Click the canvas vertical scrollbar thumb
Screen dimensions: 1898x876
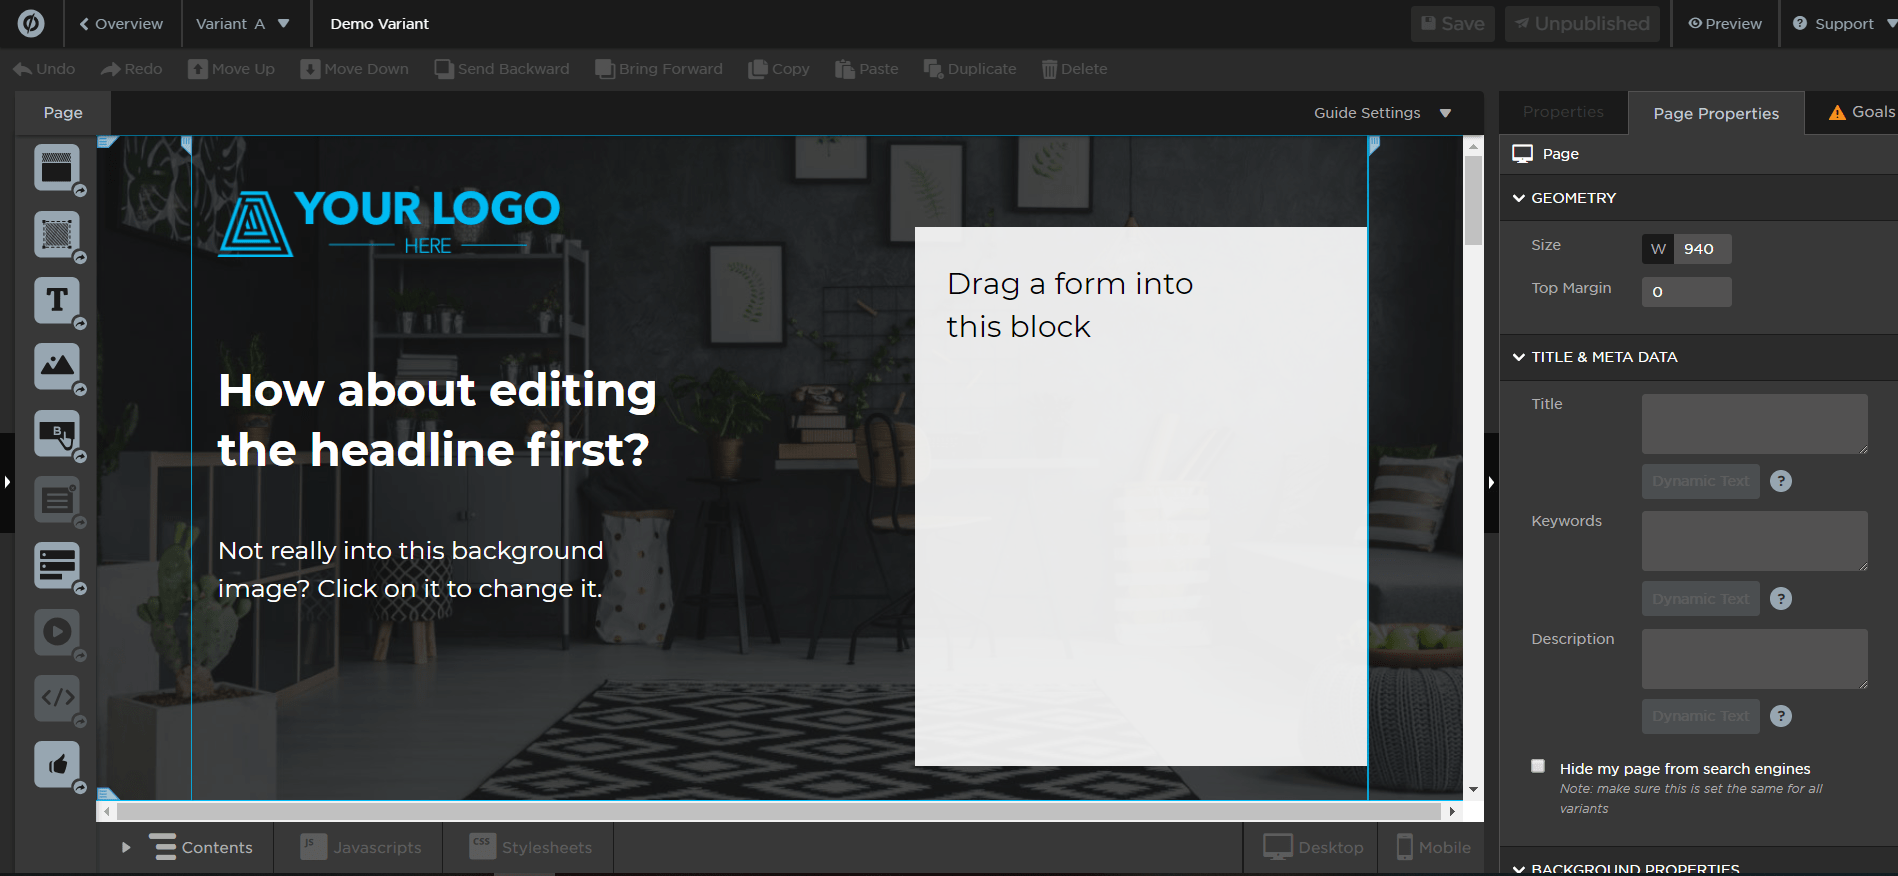(x=1473, y=200)
